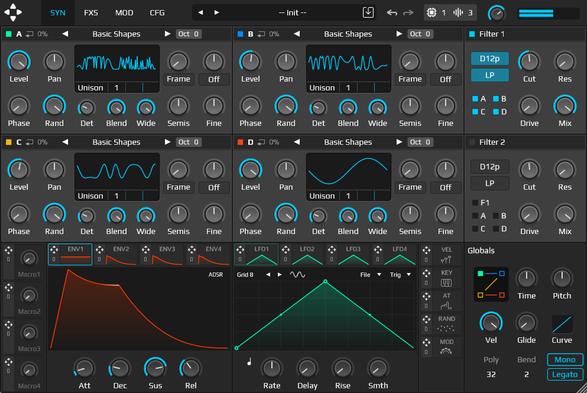Click Macro1 modulation drag handle

8,250
